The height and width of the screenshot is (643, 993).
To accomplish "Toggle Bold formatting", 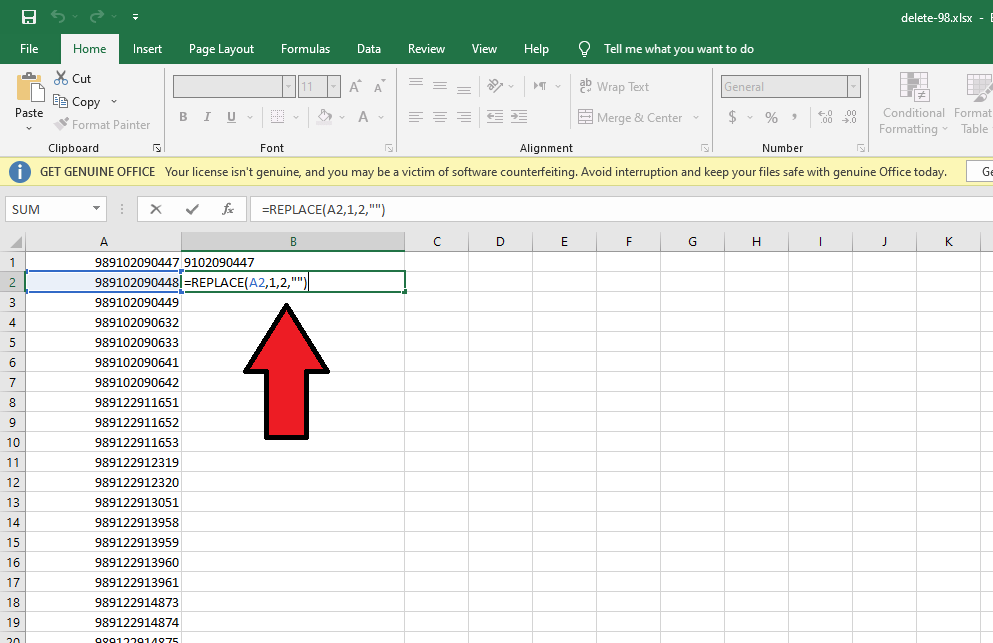I will [183, 118].
